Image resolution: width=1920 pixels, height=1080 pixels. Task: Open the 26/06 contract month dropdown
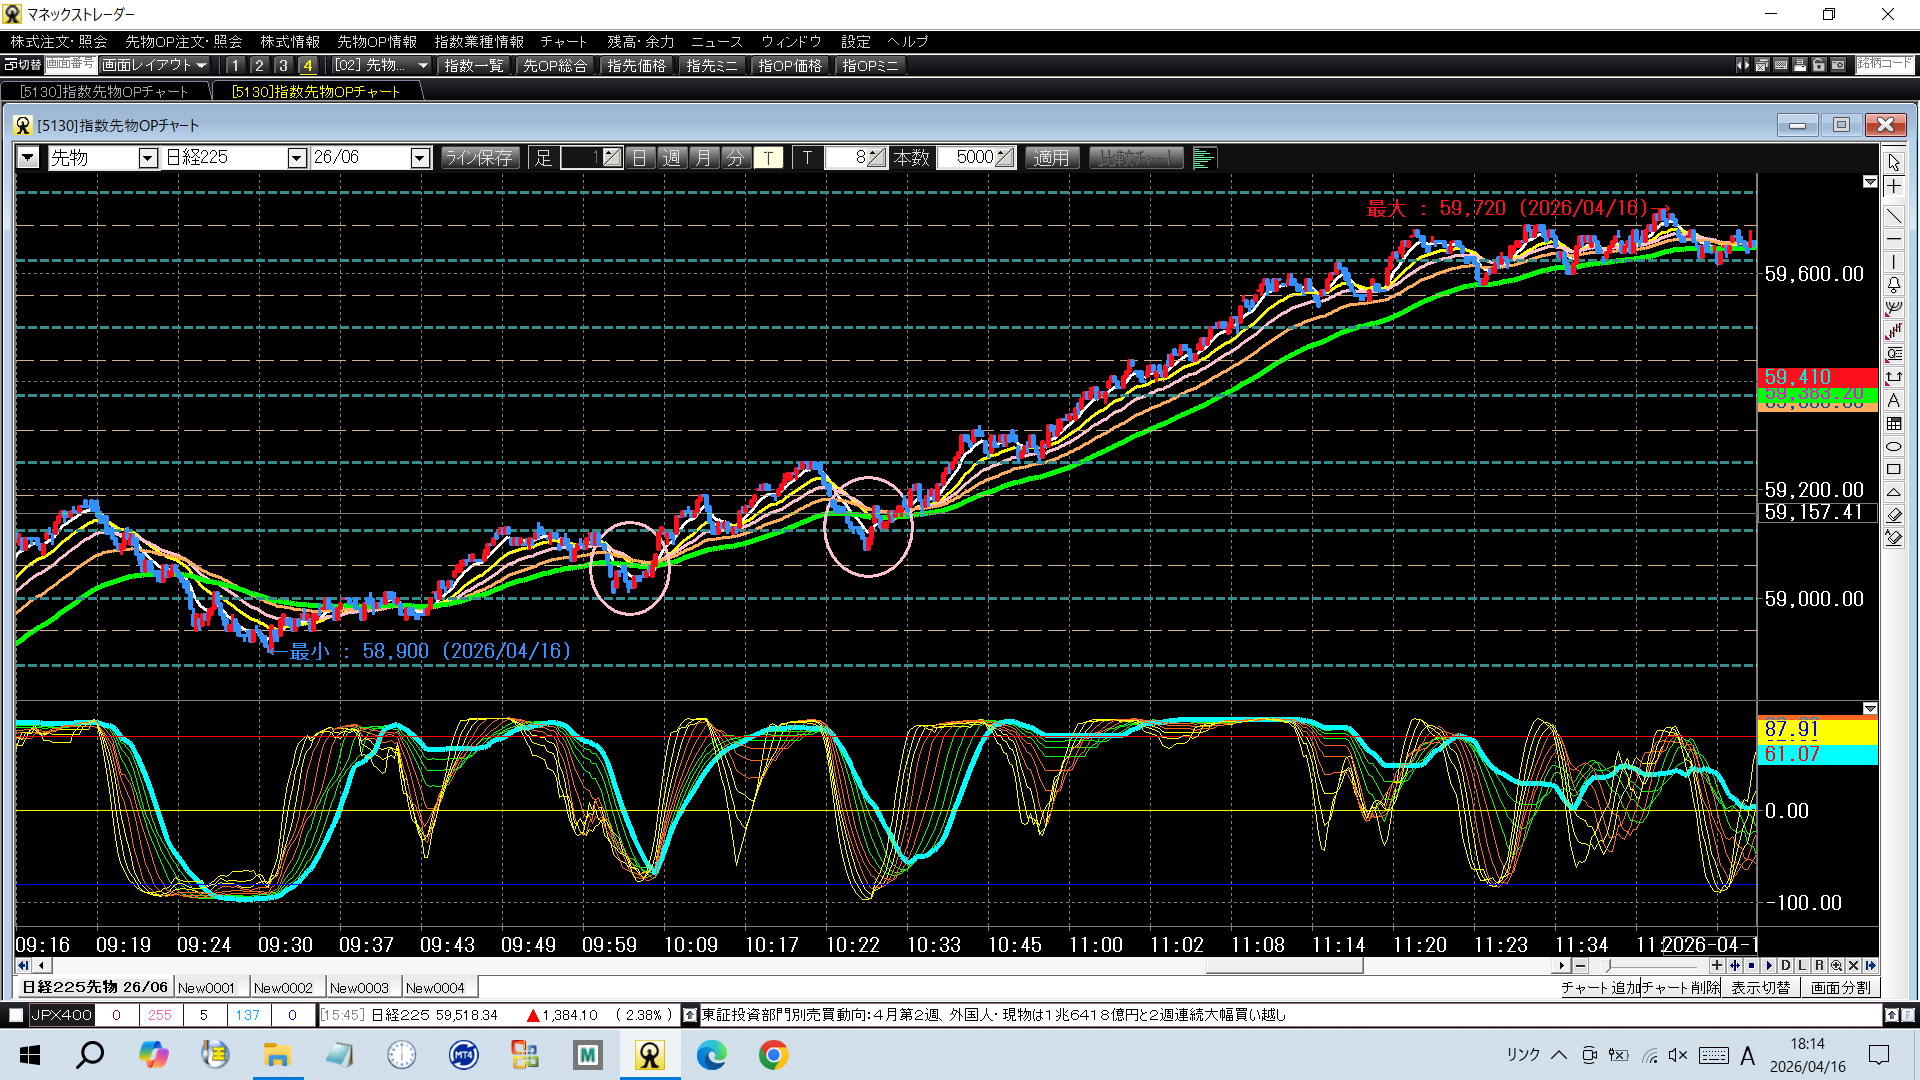pyautogui.click(x=420, y=158)
